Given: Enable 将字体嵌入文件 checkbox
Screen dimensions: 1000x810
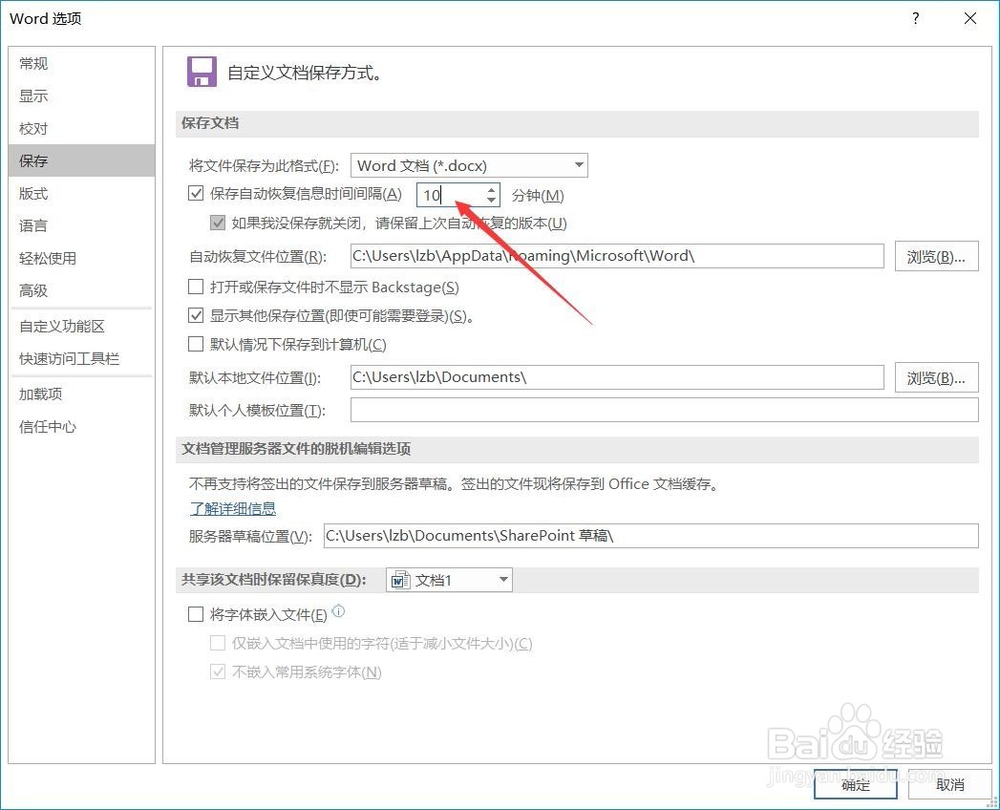Looking at the screenshot, I should (x=196, y=614).
